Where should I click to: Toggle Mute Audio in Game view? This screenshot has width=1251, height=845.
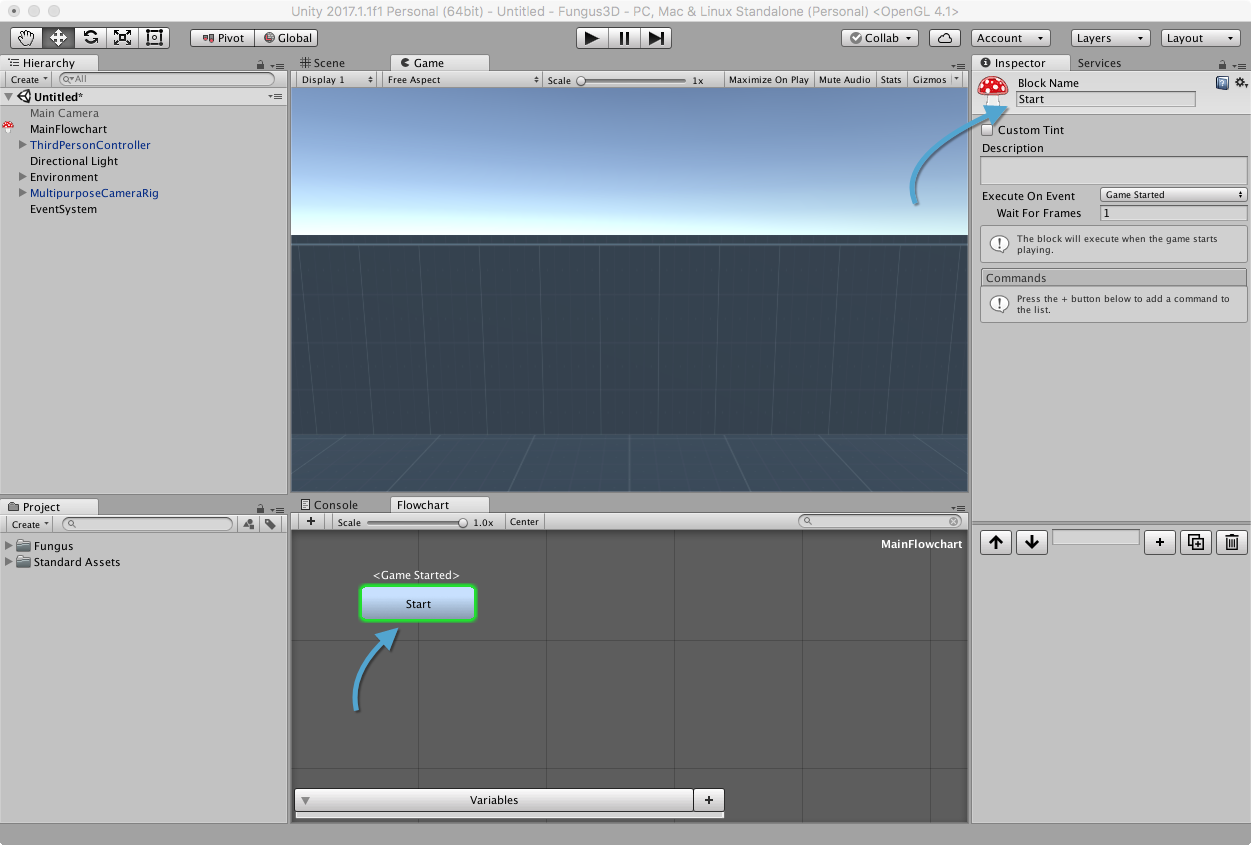pos(844,80)
